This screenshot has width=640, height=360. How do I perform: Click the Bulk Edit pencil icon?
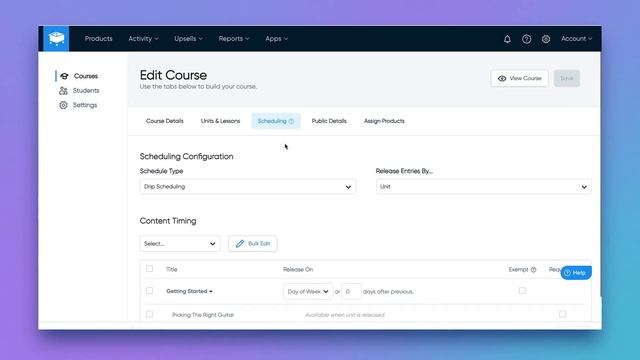point(240,244)
